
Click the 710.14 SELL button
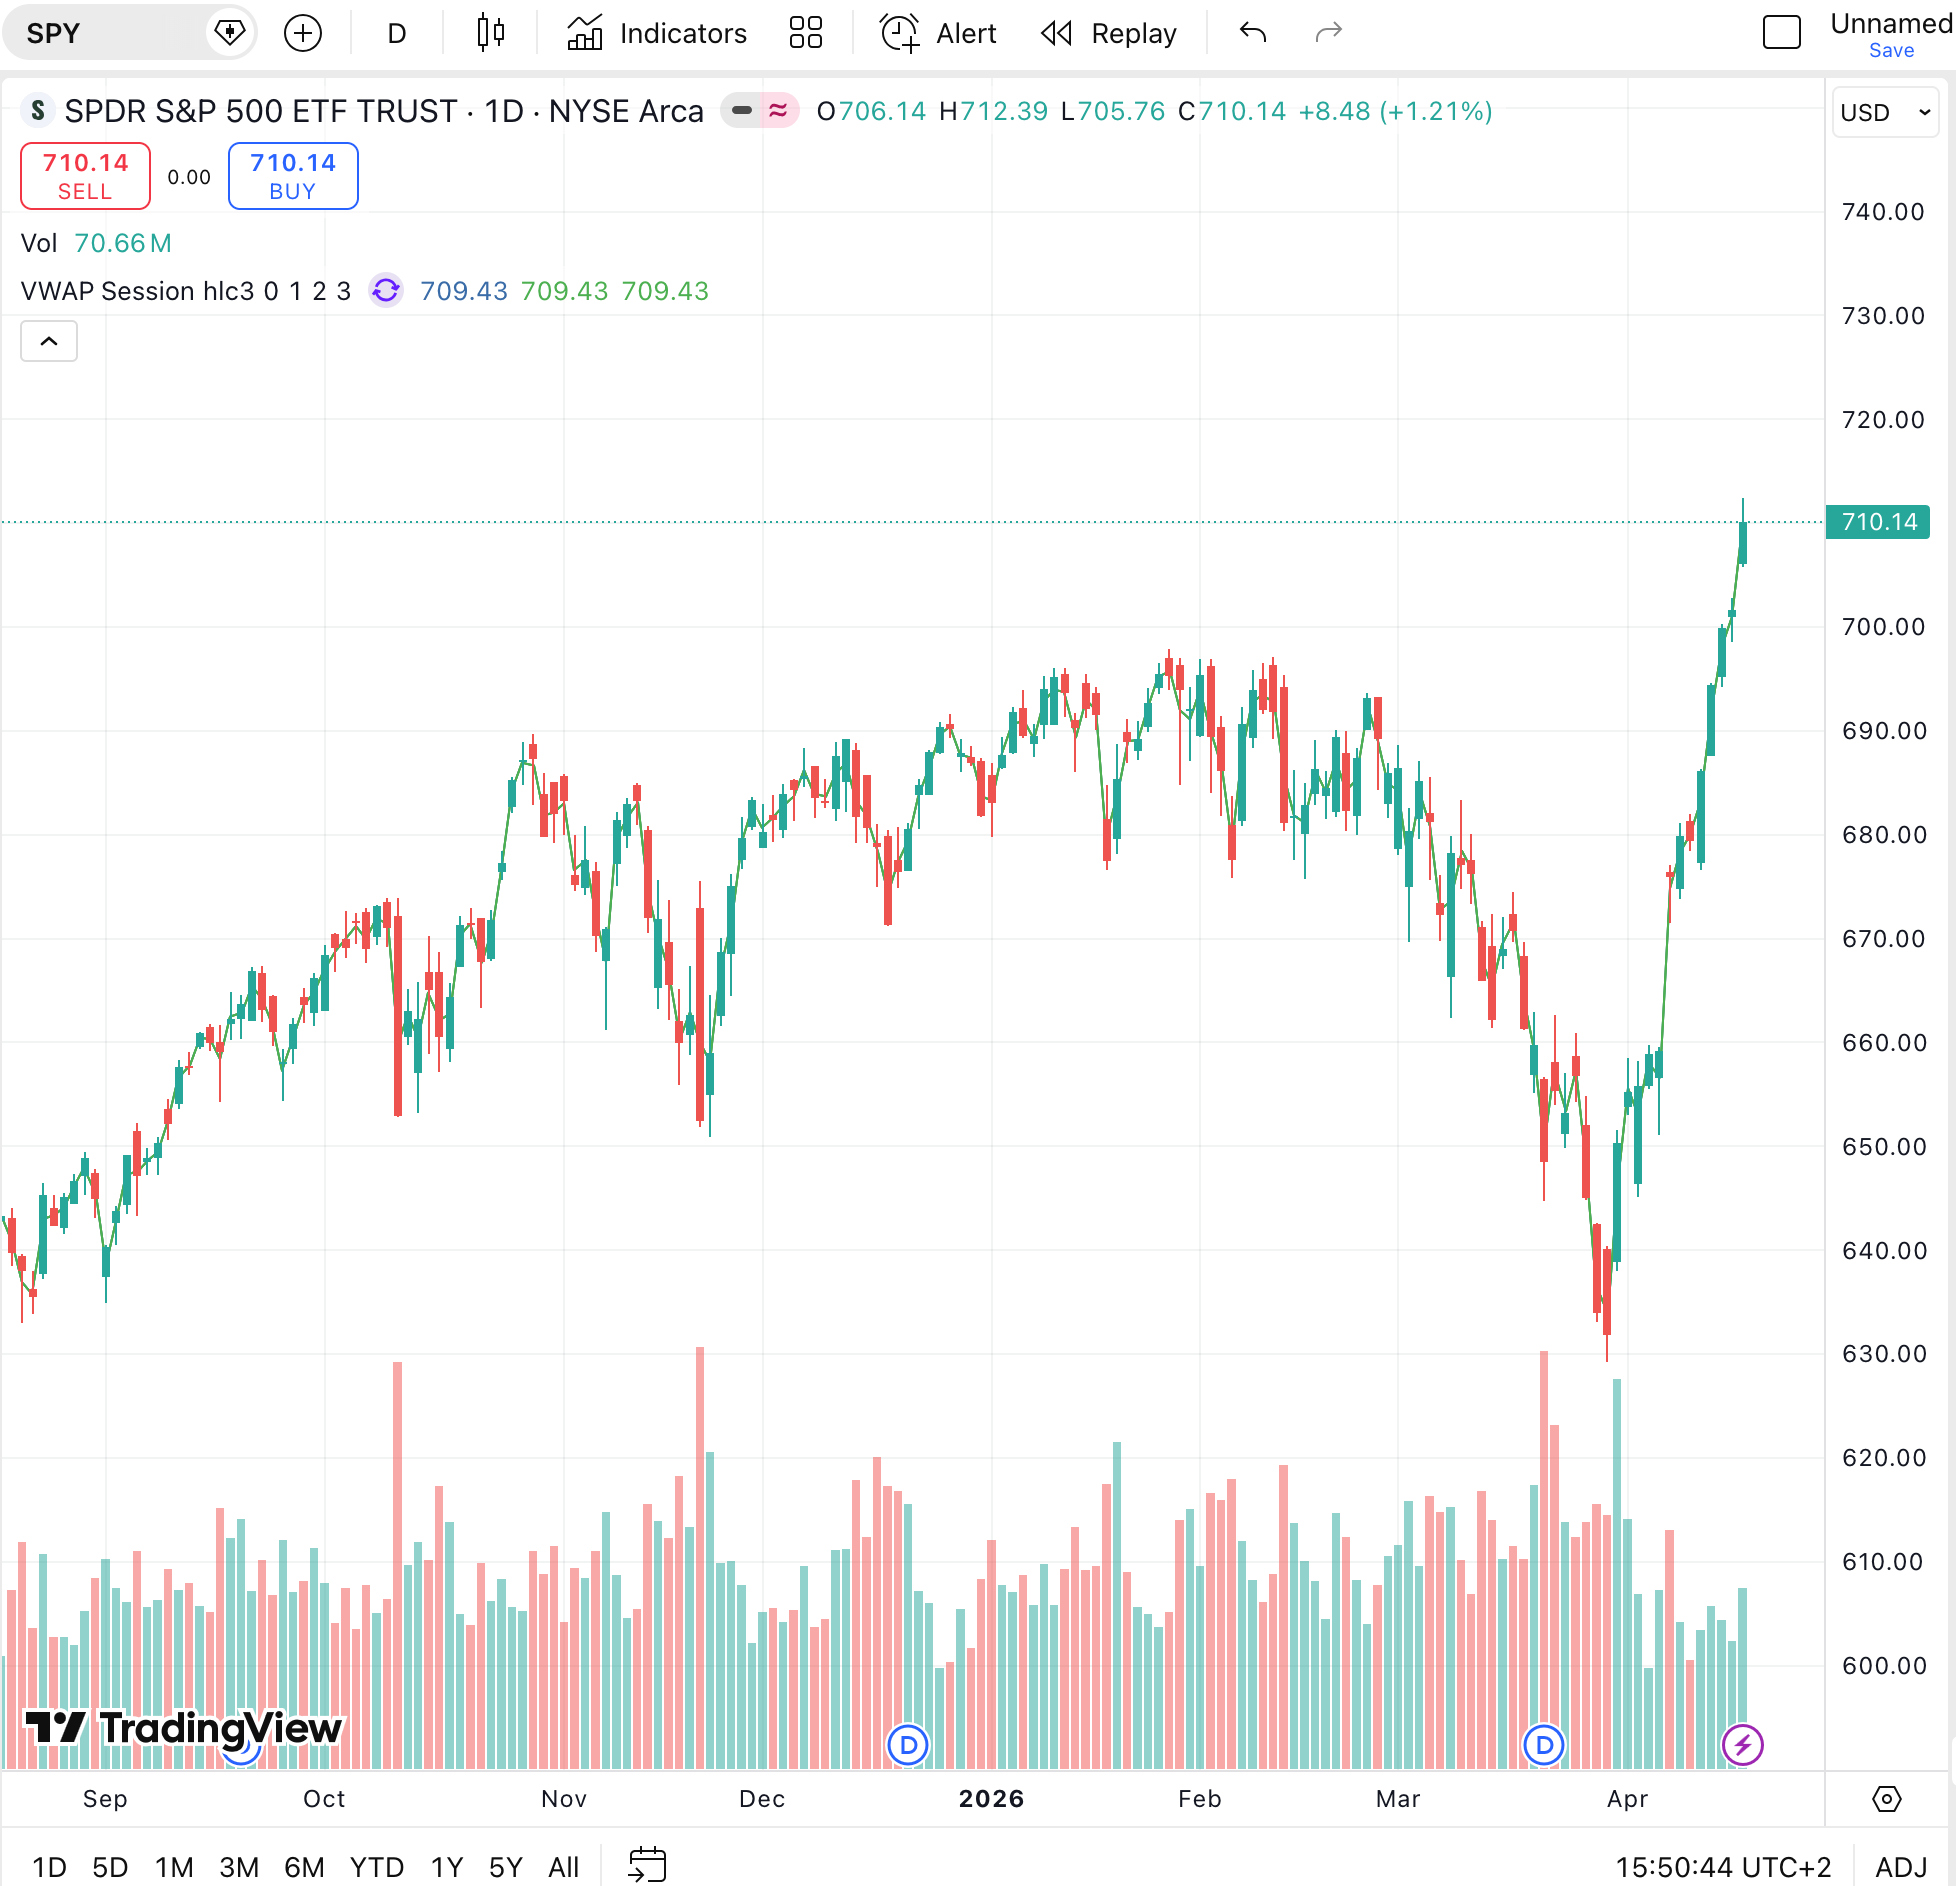[86, 176]
